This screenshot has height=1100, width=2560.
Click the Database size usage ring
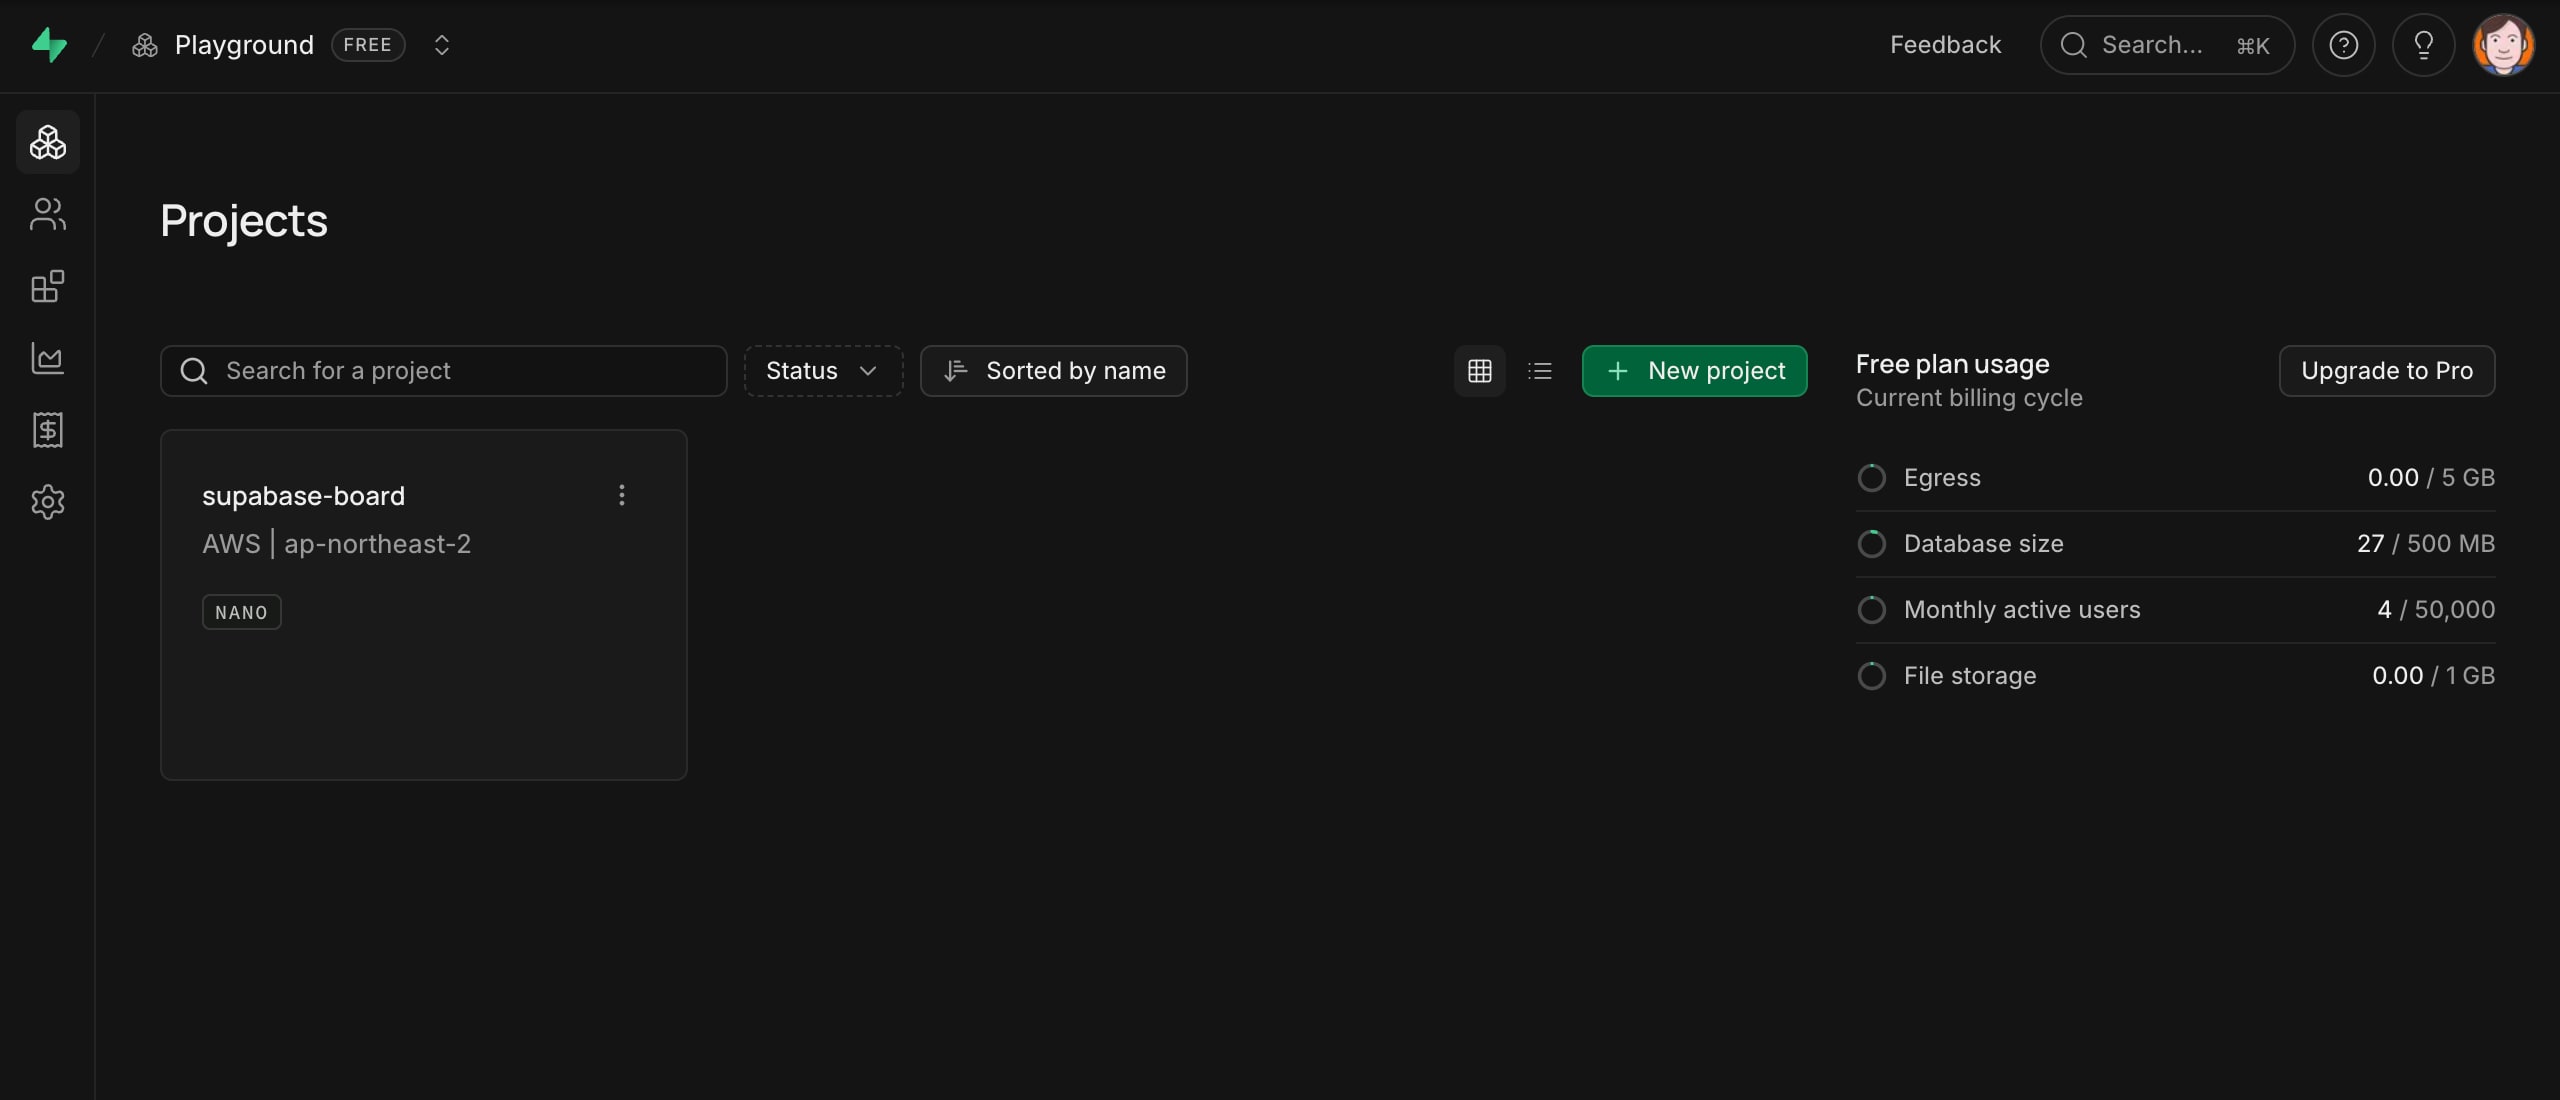pyautogui.click(x=1871, y=544)
